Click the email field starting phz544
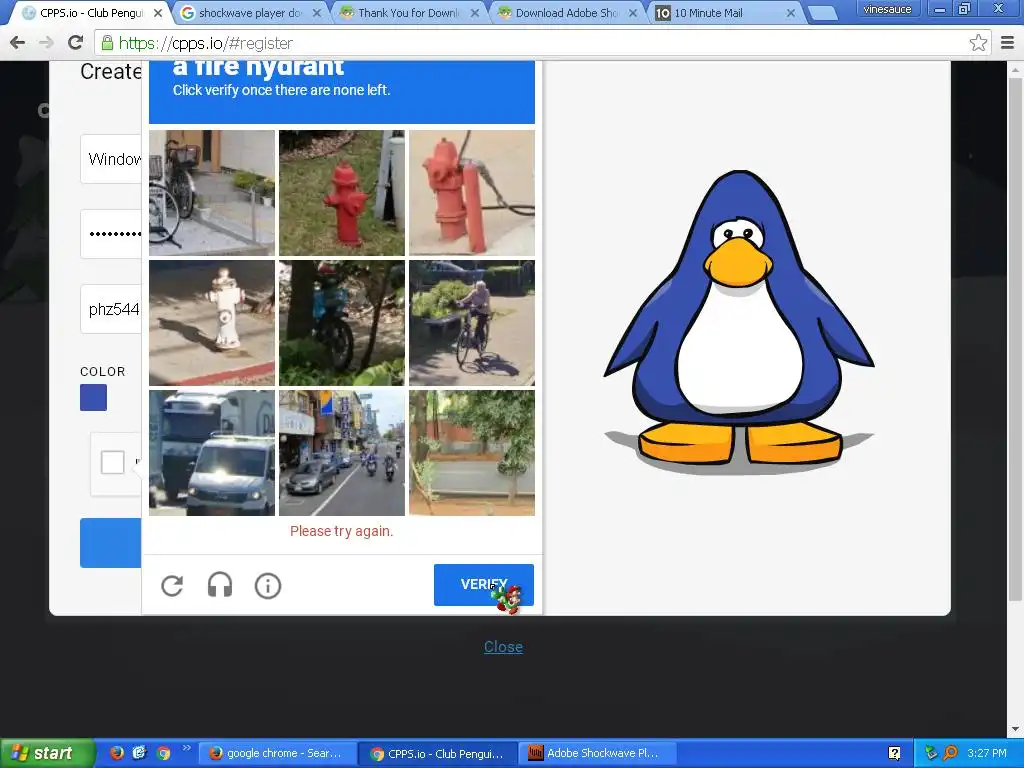 (111, 309)
